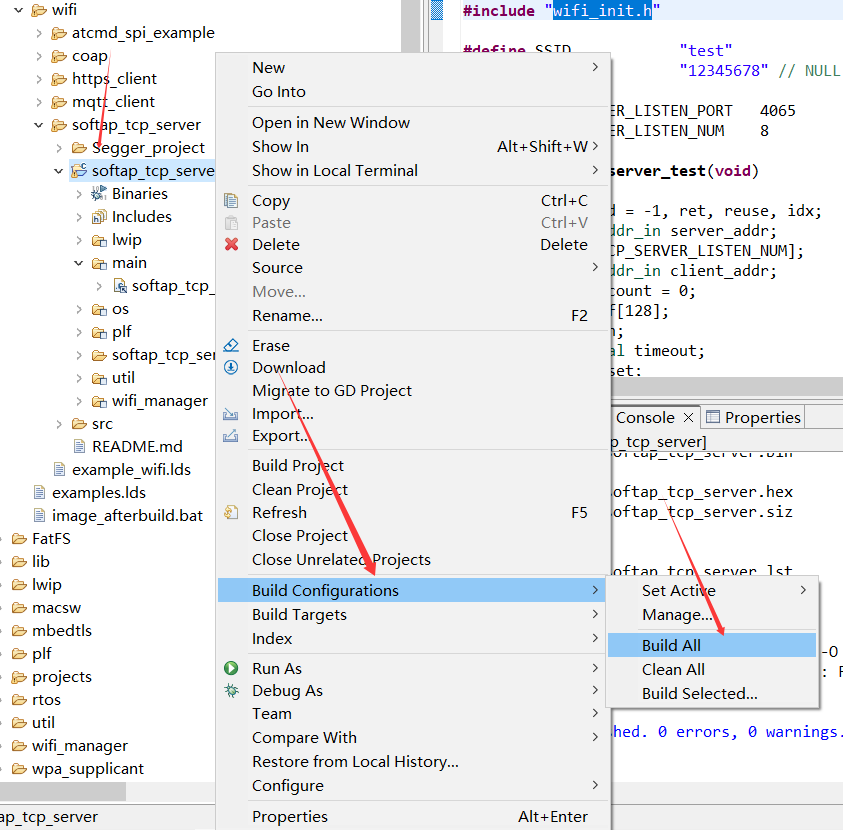843x830 pixels.
Task: Click the Refresh icon in context menu
Action: click(232, 513)
